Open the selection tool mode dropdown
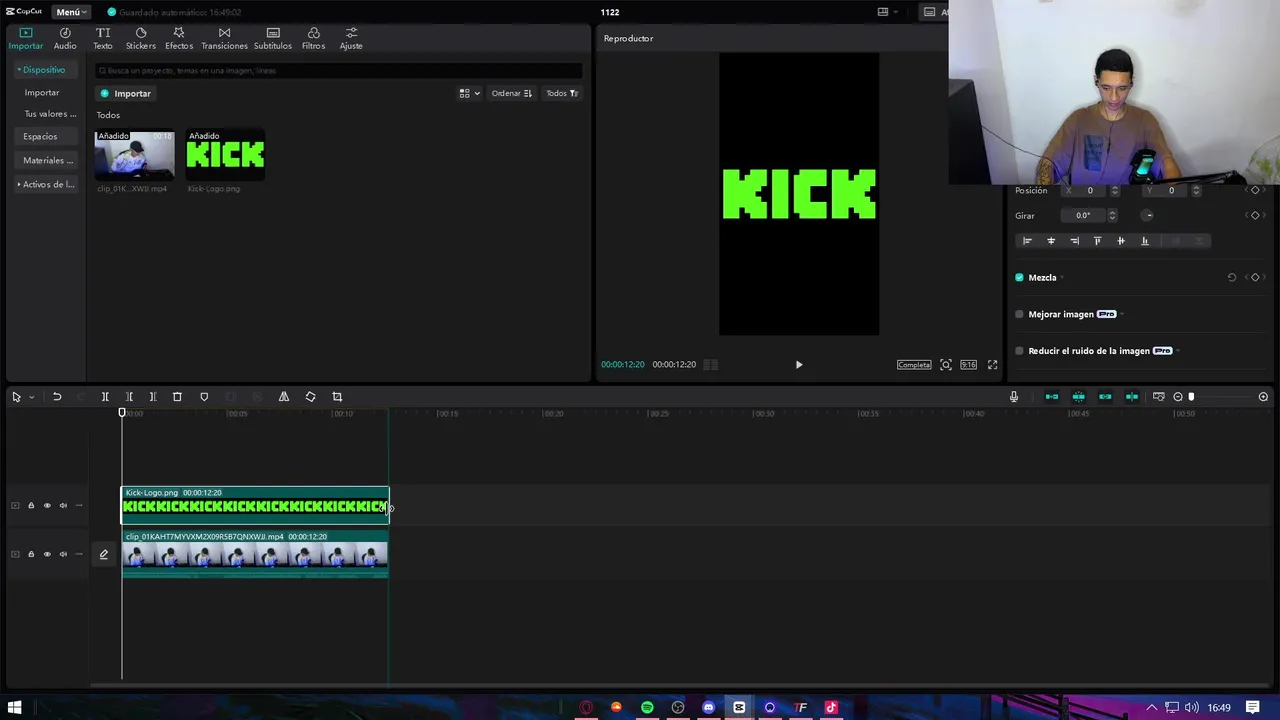 [x=31, y=397]
